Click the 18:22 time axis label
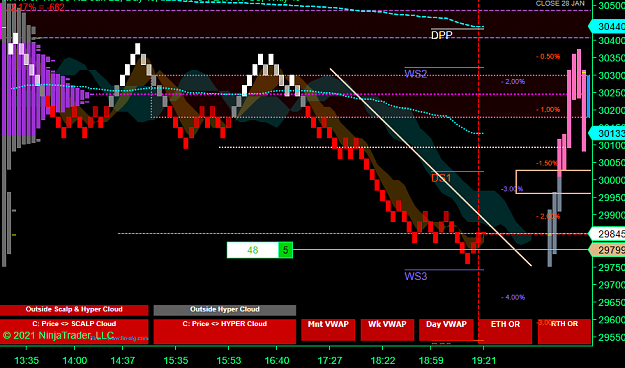Viewport: 625px width, 368px height. coord(383,360)
